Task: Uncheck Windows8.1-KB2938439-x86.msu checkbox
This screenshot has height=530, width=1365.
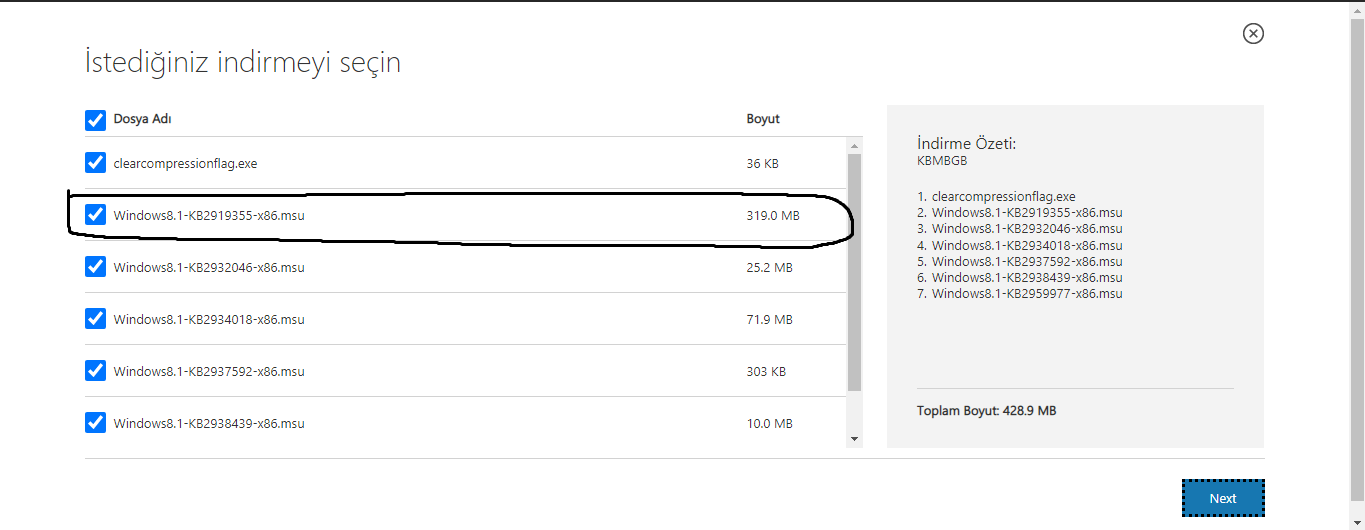Action: (95, 423)
